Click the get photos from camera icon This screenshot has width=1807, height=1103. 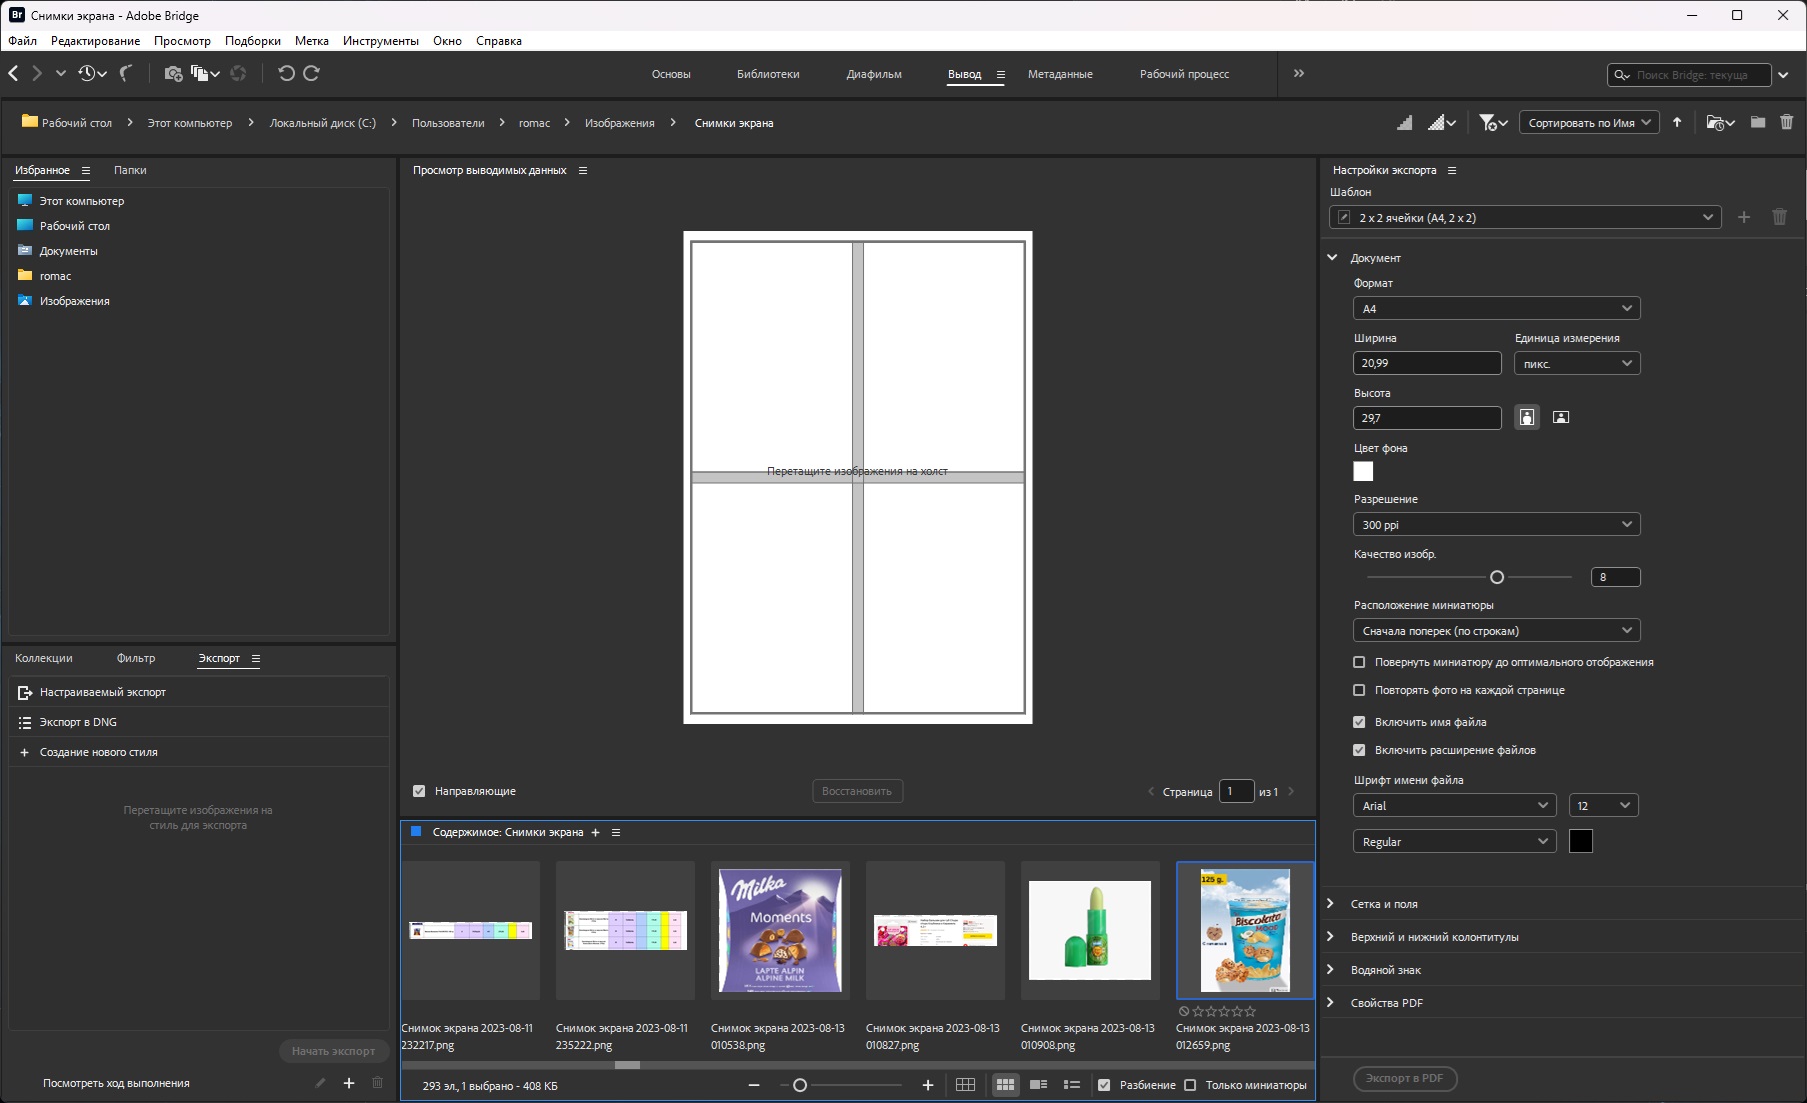click(173, 73)
